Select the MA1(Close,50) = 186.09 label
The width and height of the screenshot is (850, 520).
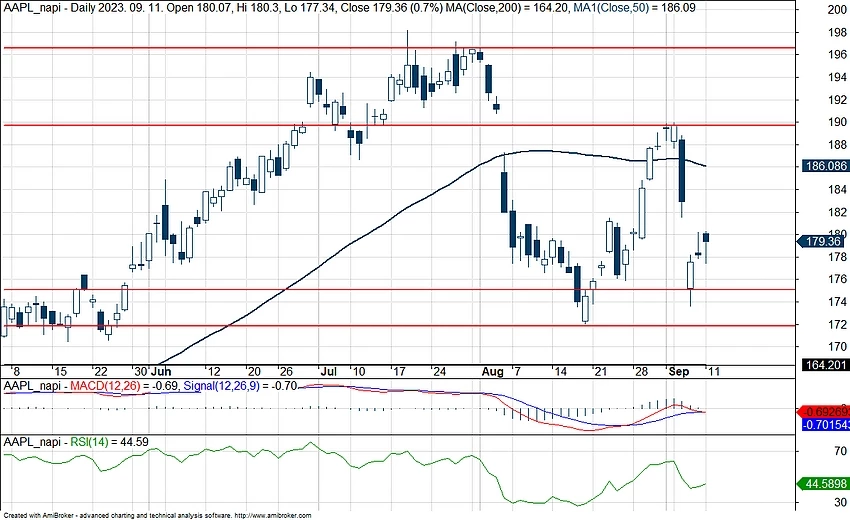coord(634,8)
